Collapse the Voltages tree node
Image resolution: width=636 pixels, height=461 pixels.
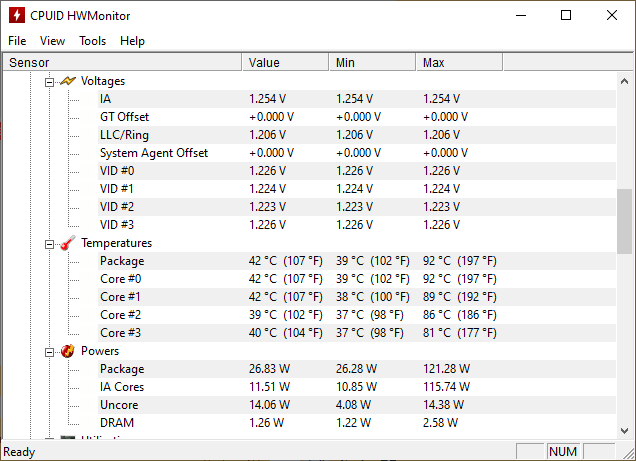(x=49, y=82)
